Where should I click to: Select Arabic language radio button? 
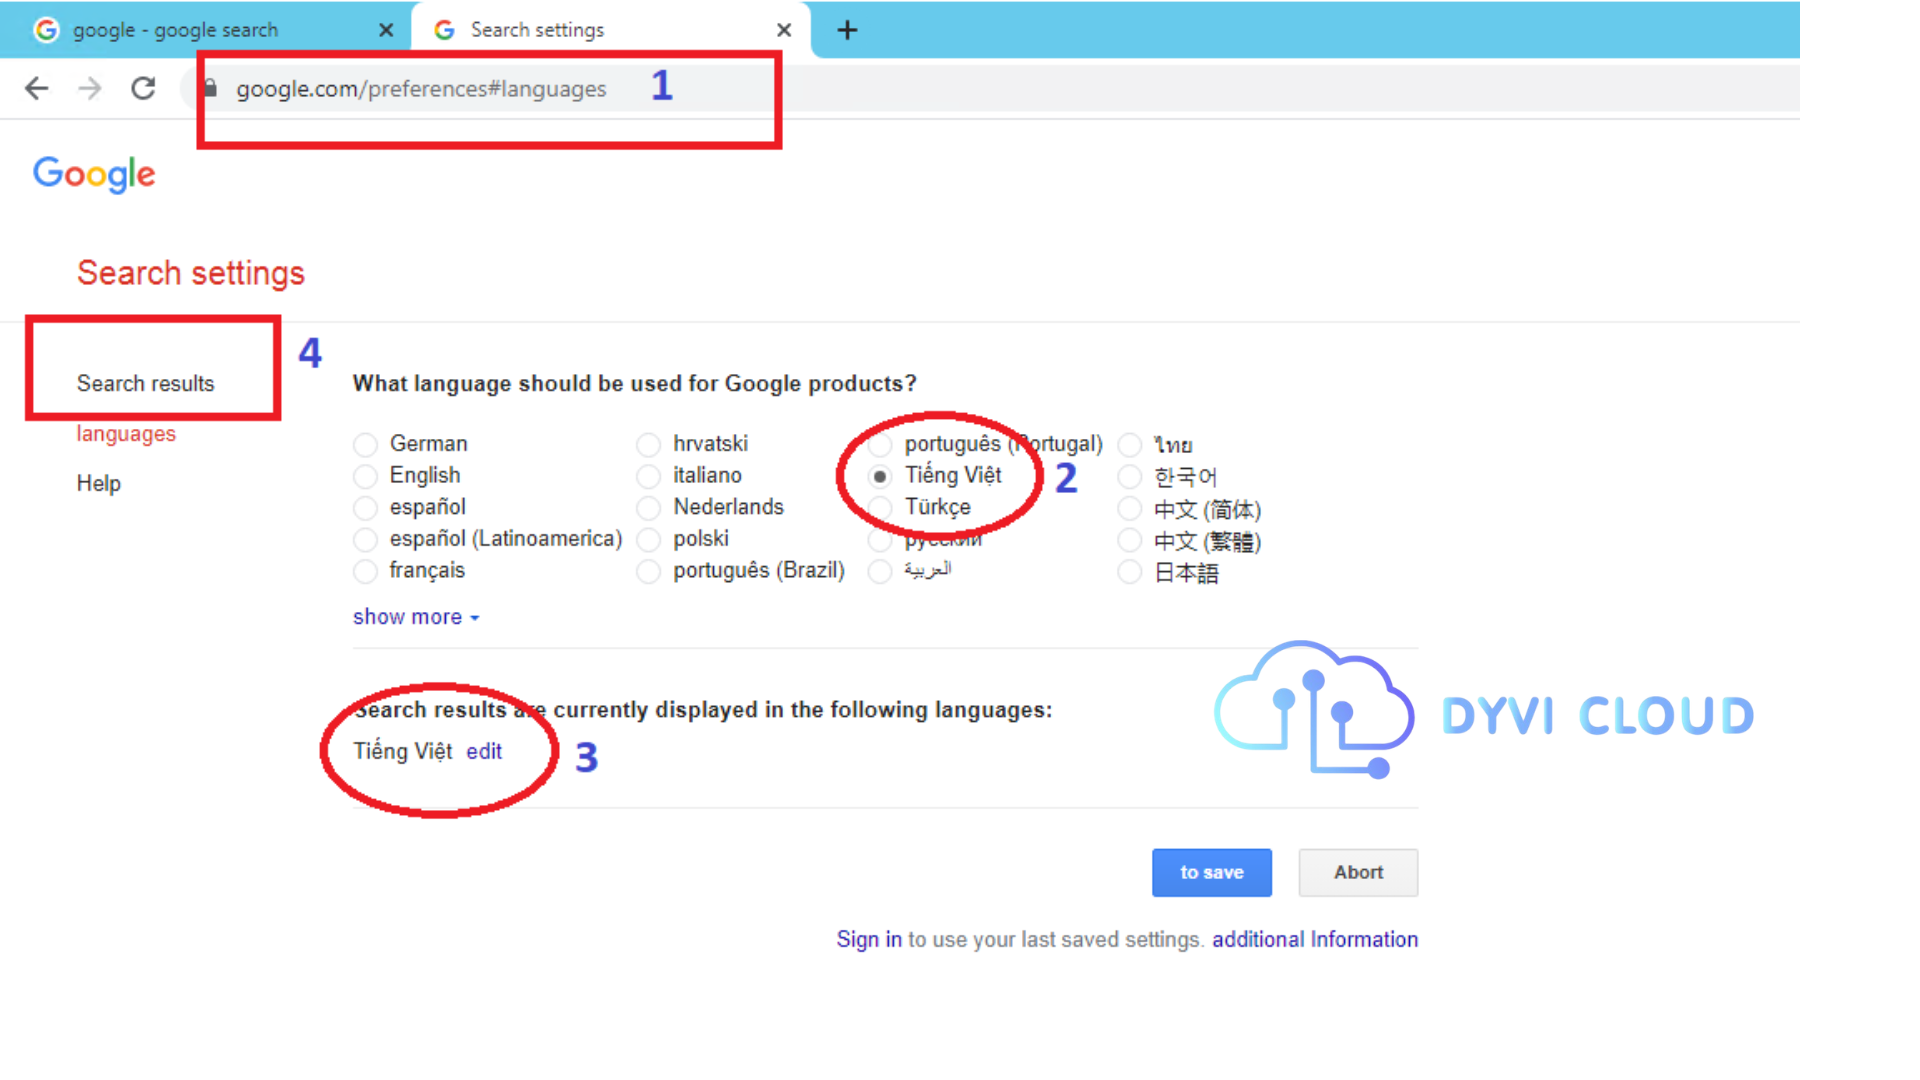(880, 572)
